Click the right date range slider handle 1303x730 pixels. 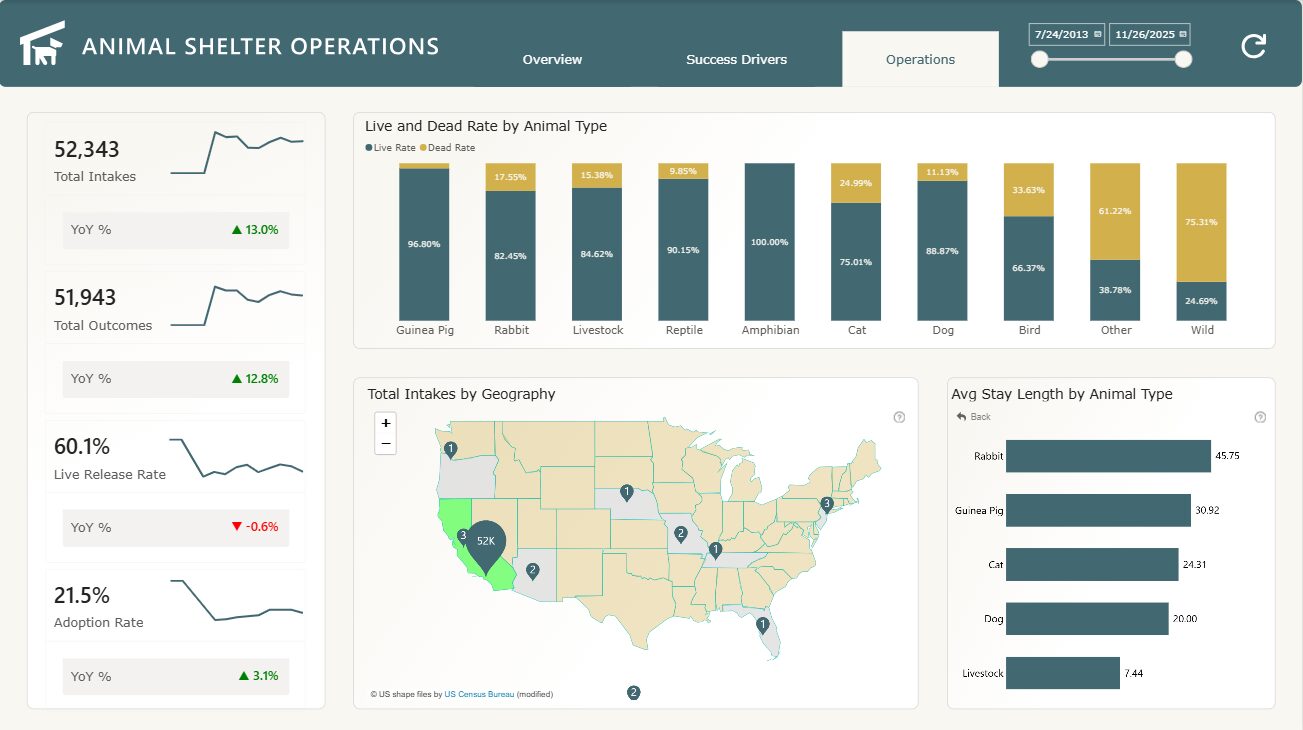tap(1183, 59)
